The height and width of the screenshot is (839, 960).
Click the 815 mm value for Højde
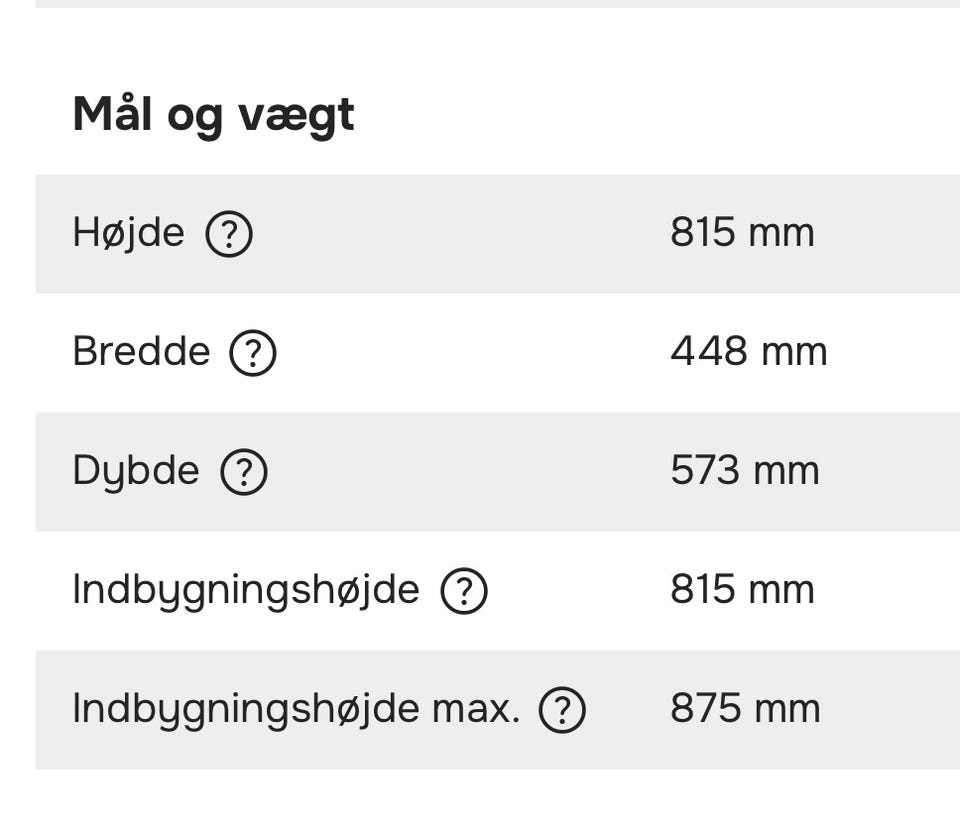[742, 233]
